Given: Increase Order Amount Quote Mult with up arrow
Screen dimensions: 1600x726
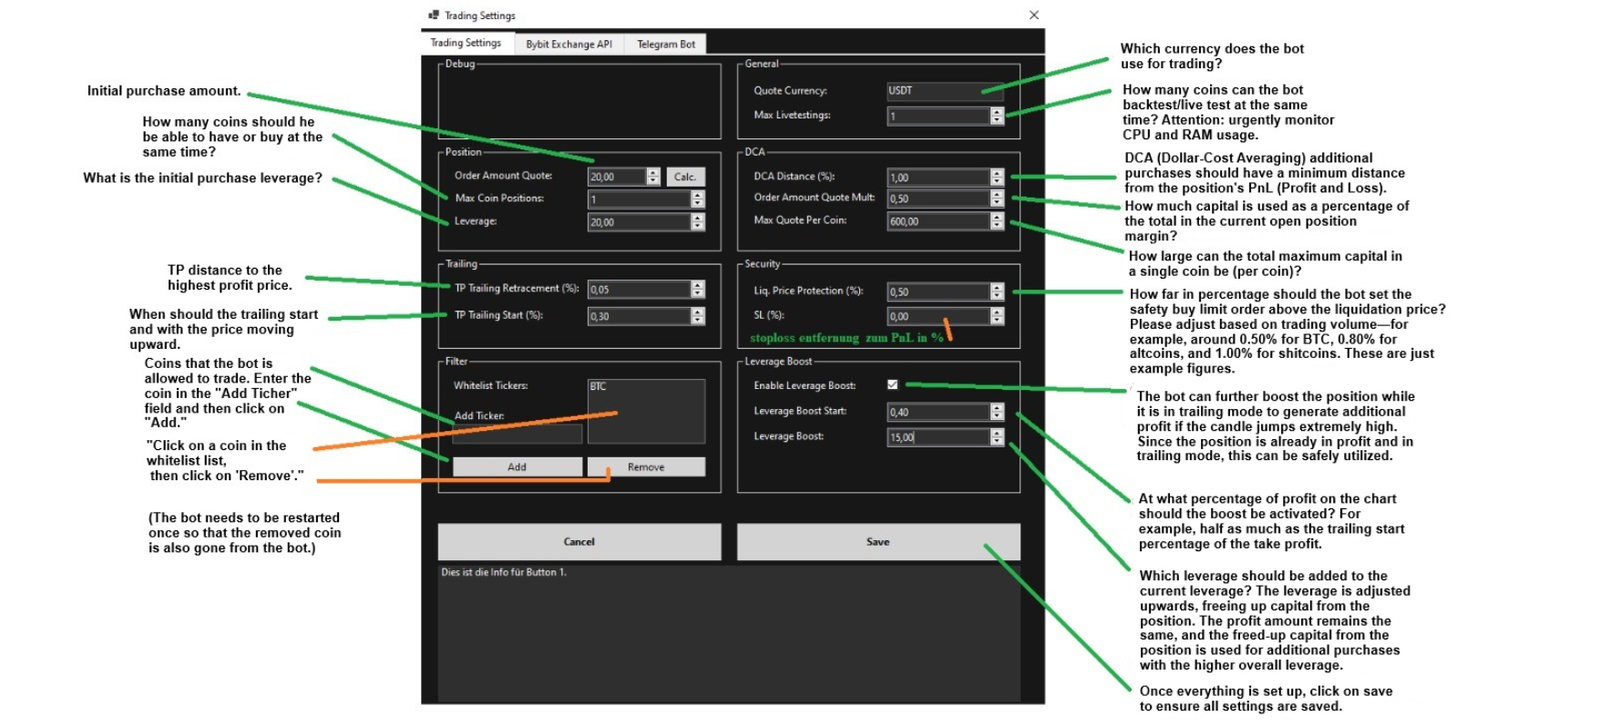Looking at the screenshot, I should point(997,195).
